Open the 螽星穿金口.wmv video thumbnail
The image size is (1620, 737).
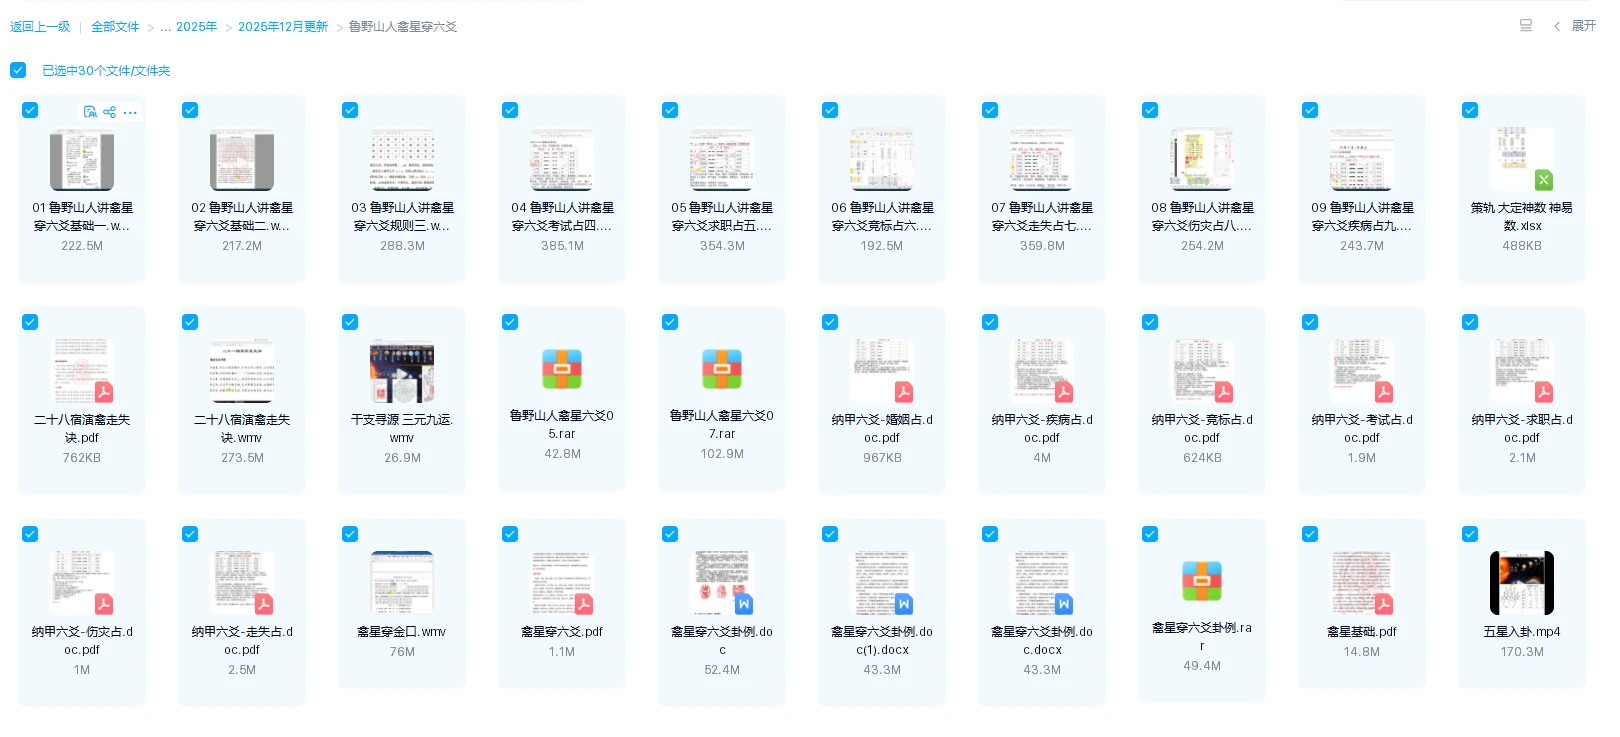coord(402,583)
